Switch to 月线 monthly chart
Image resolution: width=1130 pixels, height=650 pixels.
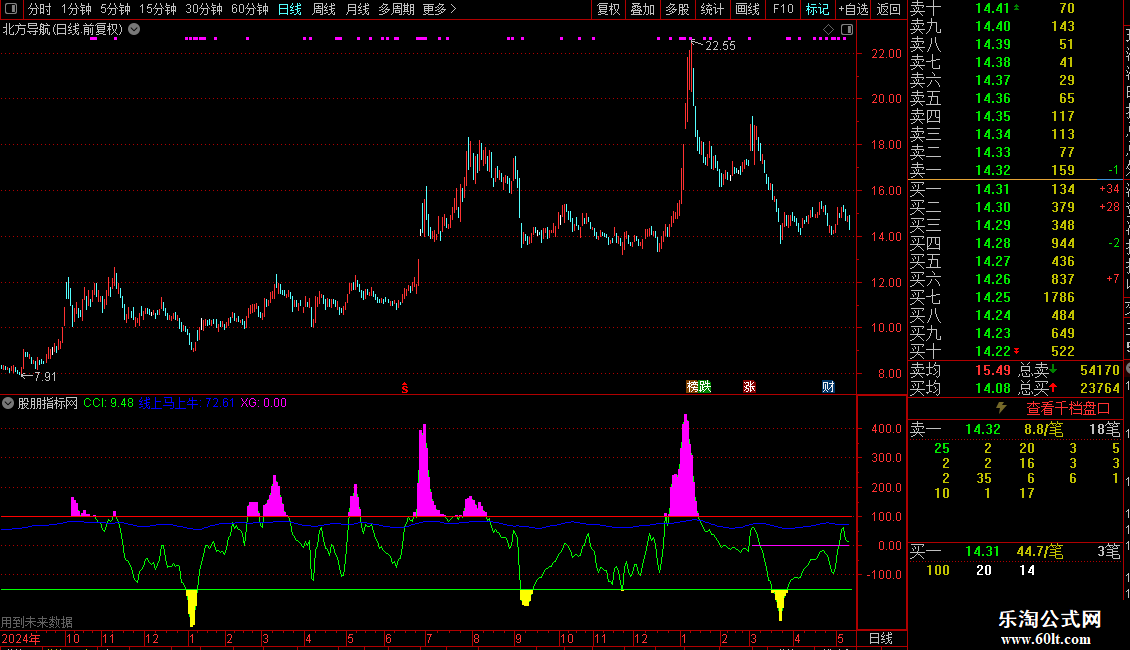pyautogui.click(x=357, y=9)
